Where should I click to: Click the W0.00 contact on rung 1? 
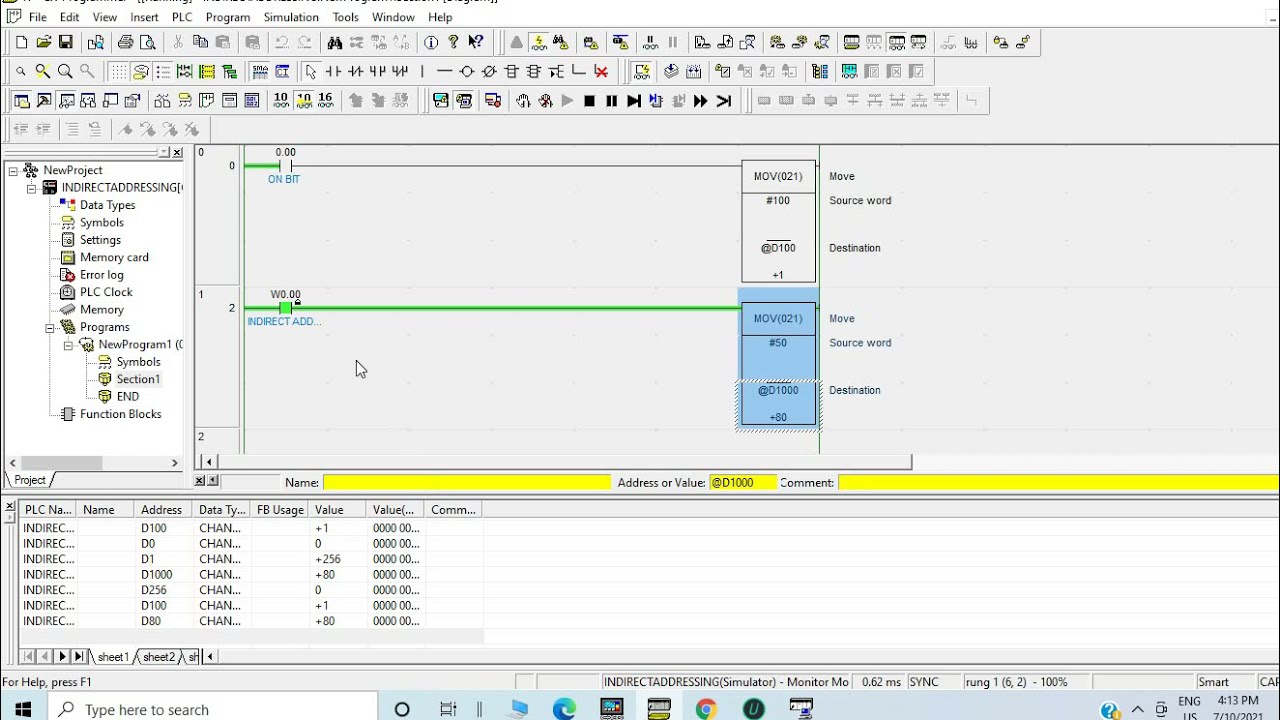tap(285, 308)
